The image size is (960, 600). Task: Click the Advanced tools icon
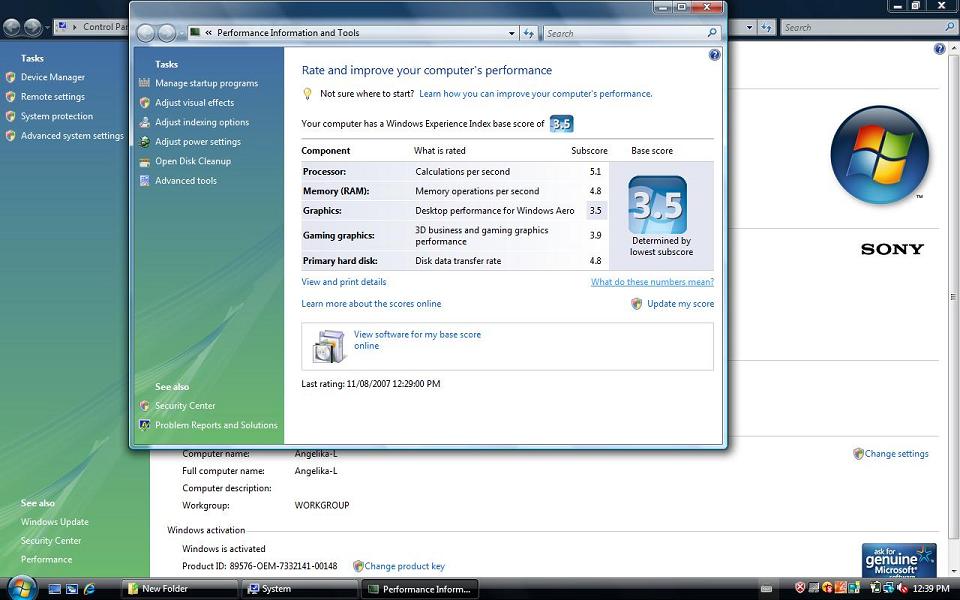point(144,181)
